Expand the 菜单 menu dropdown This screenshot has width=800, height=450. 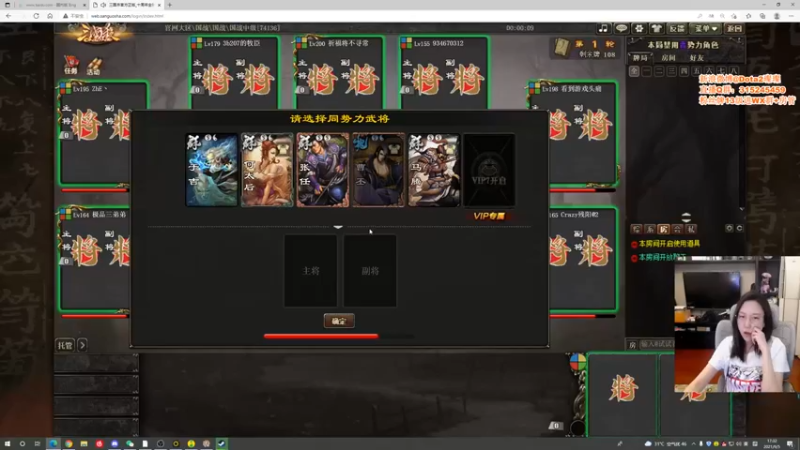[706, 29]
